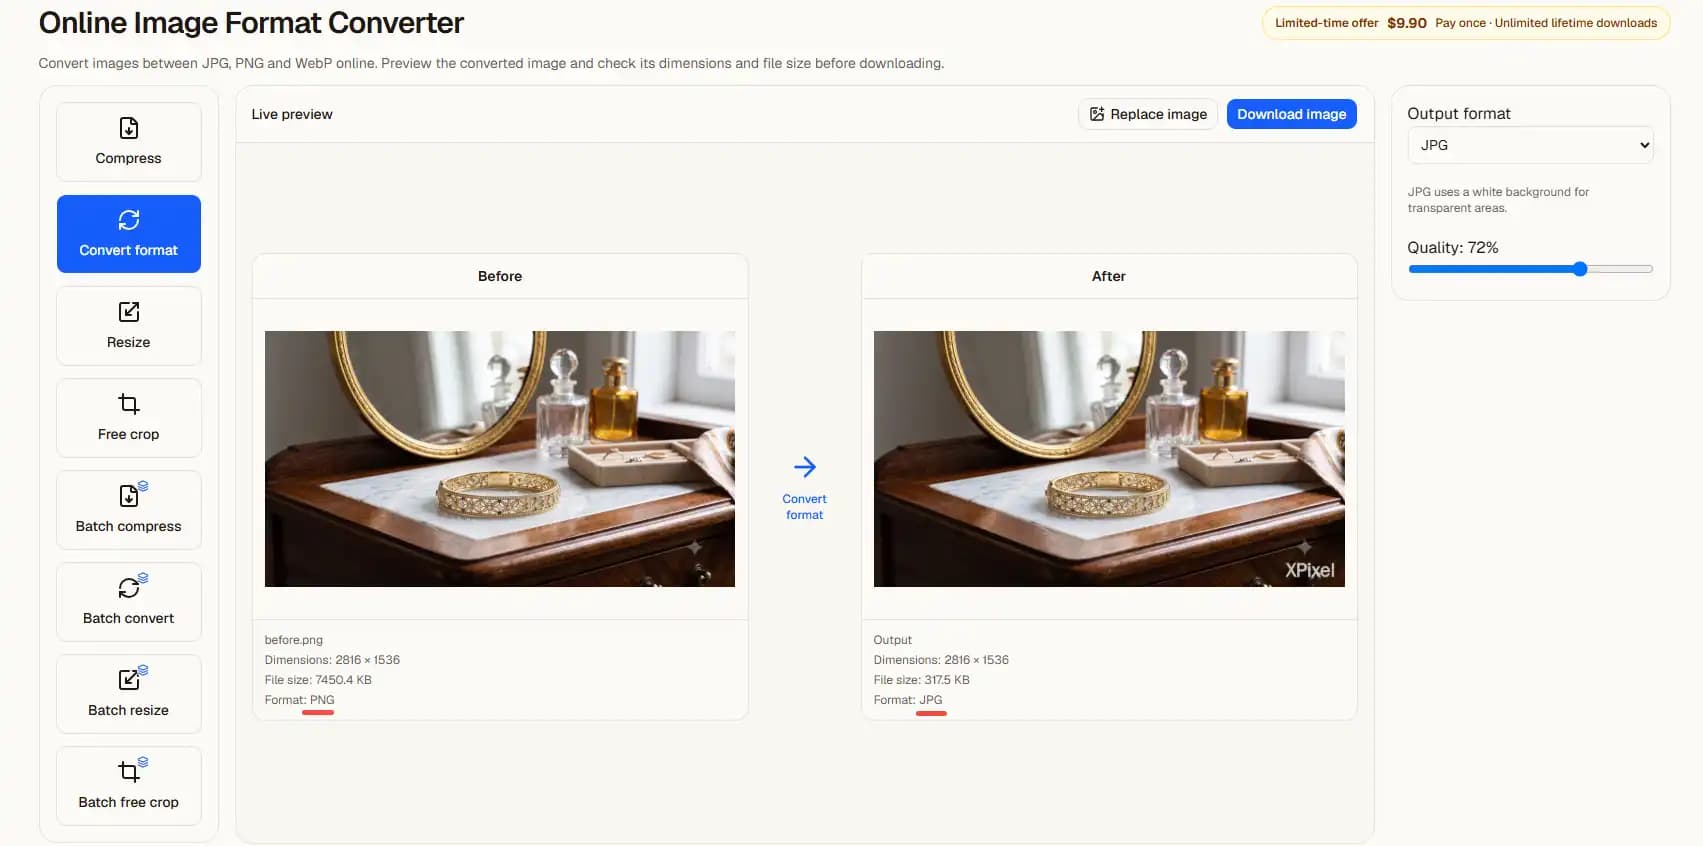
Task: Open the Batch compress tool
Action: [129, 510]
